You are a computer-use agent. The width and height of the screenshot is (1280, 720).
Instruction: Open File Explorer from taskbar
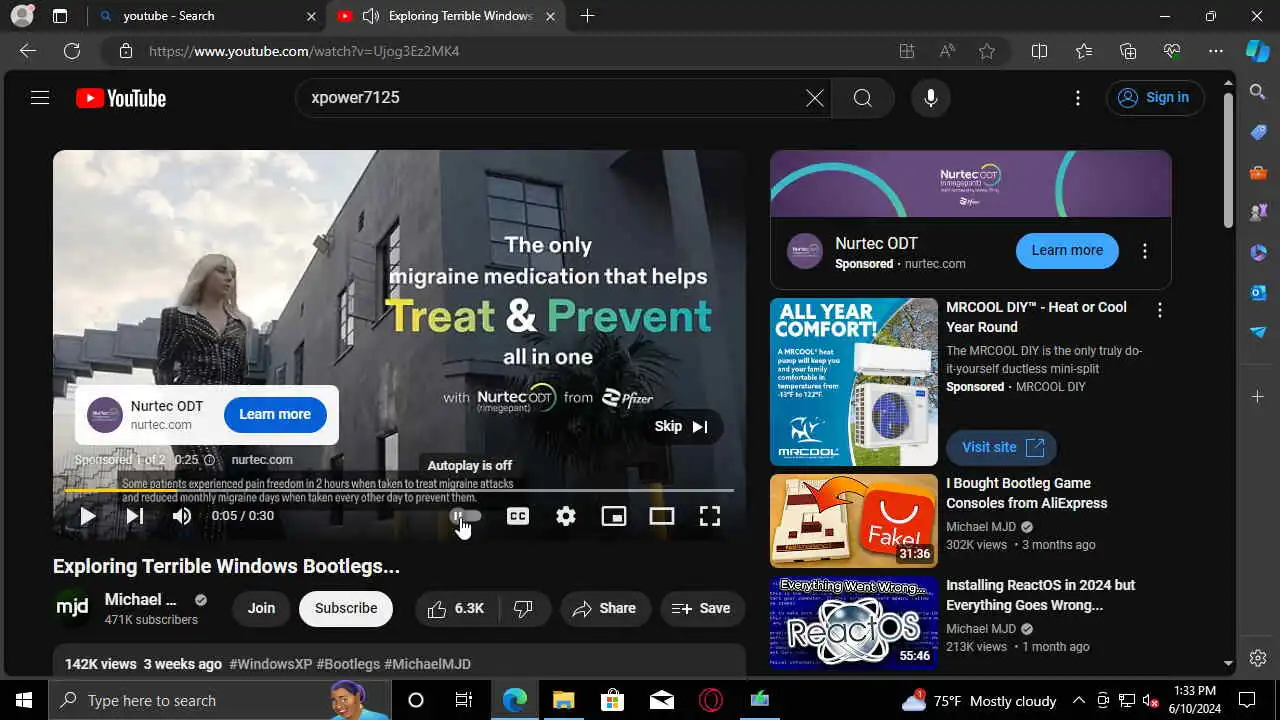tap(563, 700)
